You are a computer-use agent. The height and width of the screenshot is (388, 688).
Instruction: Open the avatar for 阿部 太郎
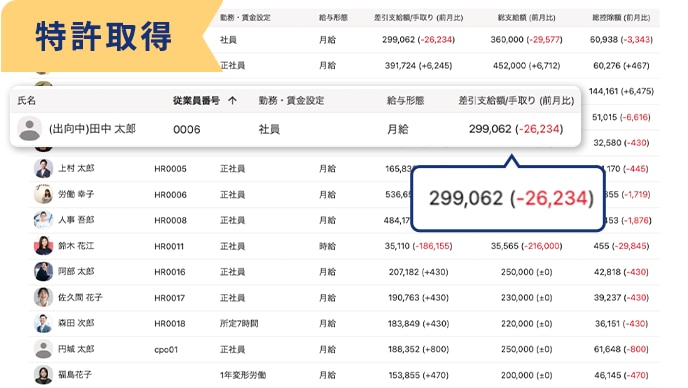[x=43, y=272]
